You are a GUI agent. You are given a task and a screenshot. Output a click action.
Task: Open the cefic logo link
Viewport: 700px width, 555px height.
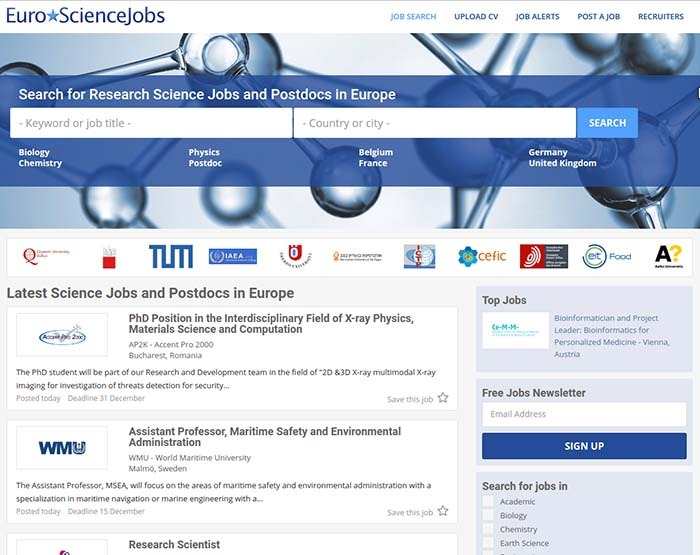pyautogui.click(x=482, y=256)
